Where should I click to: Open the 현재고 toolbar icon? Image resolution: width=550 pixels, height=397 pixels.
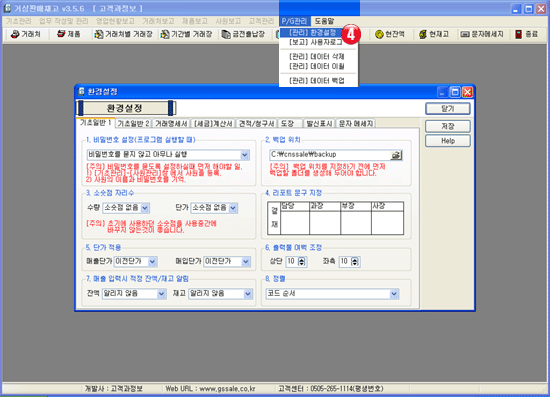click(434, 34)
